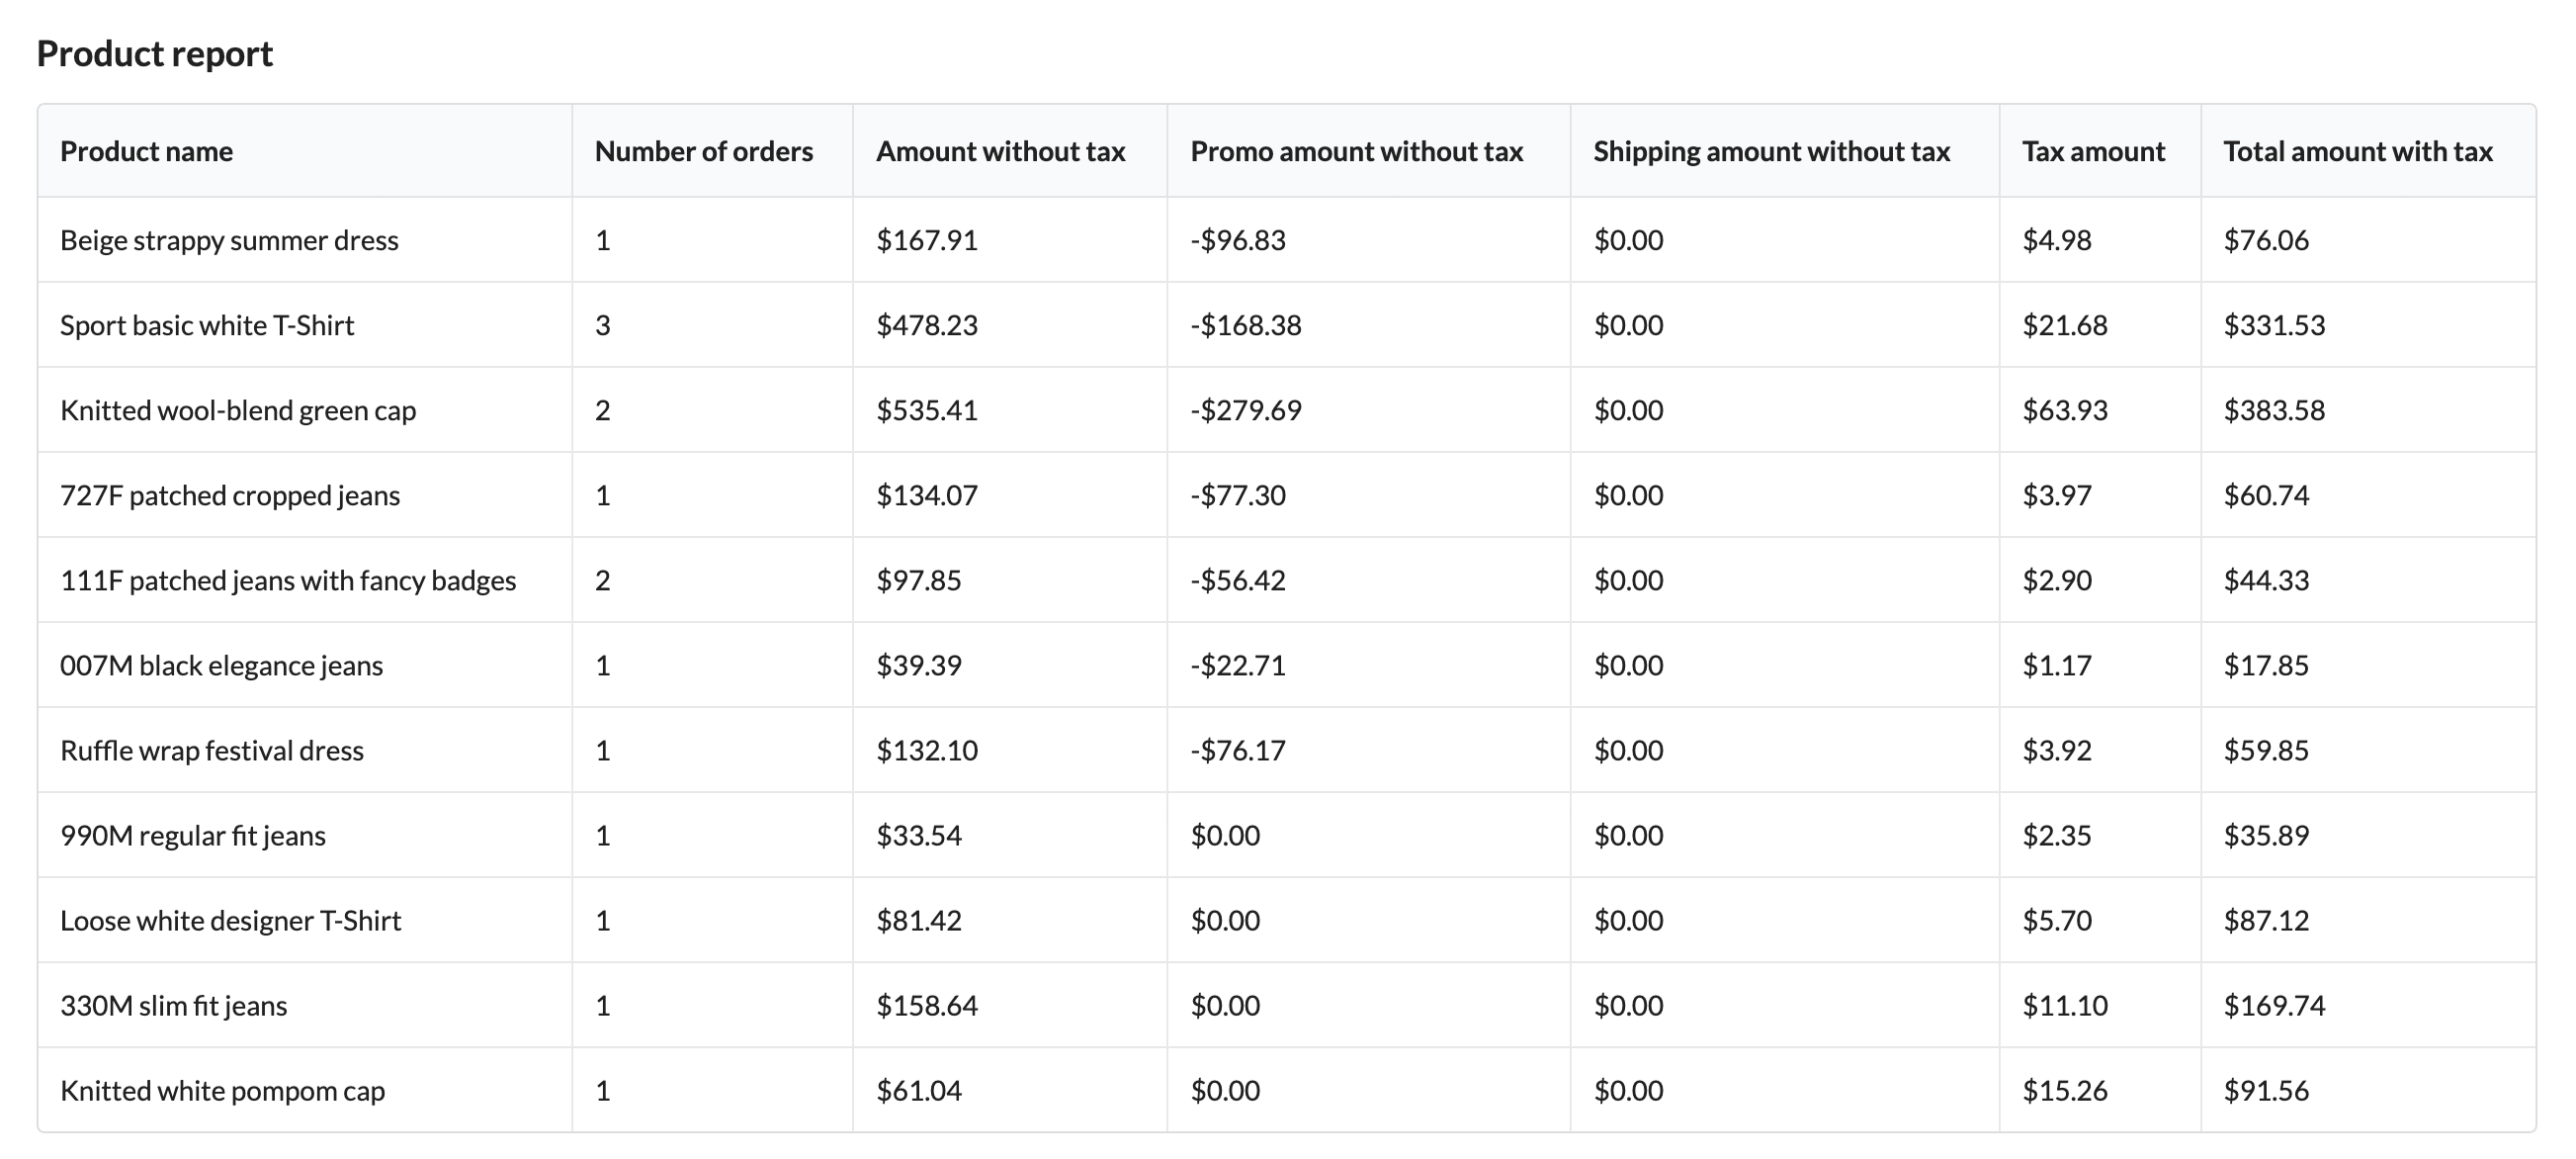Viewport: 2576px width, 1159px height.
Task: Click the $39.39 amount cell
Action: tap(919, 665)
